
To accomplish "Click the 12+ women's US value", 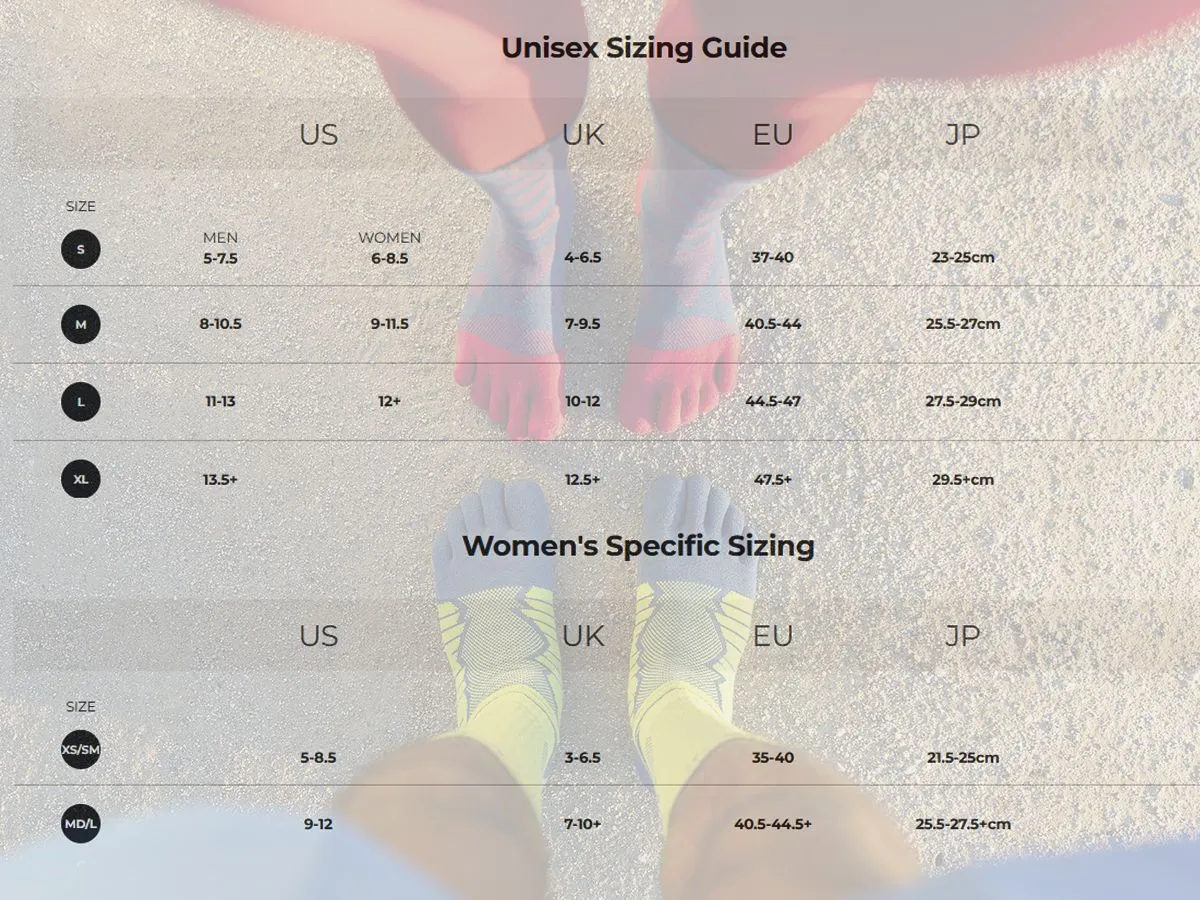I will coord(390,401).
